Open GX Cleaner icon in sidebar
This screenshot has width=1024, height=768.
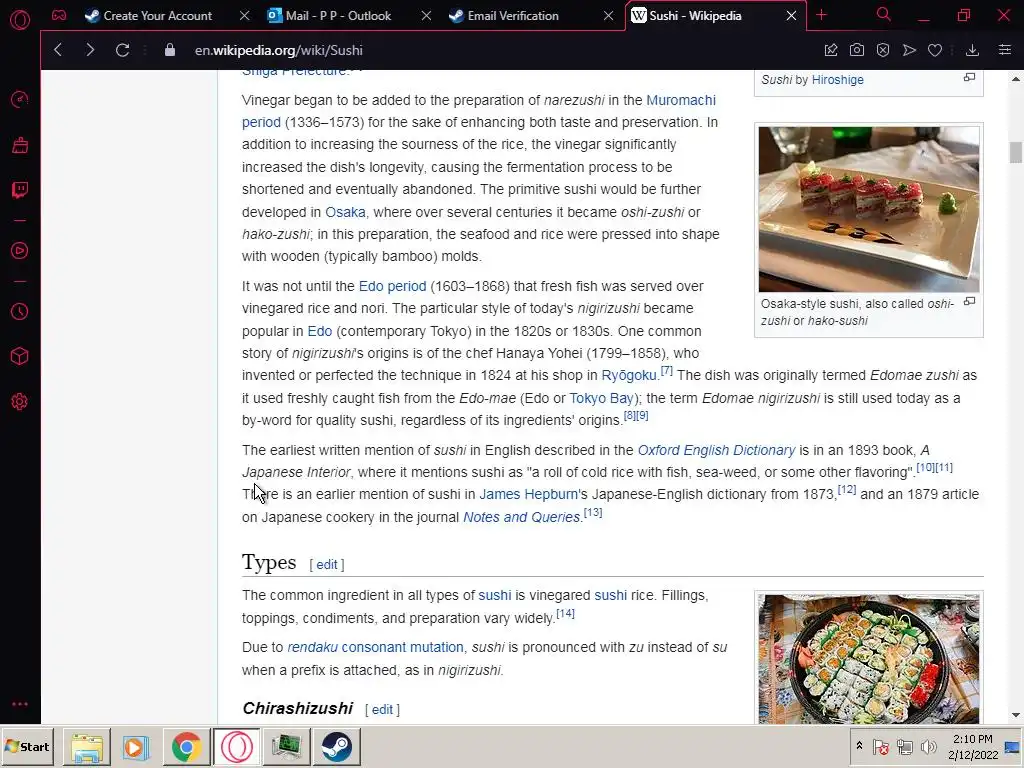20,145
